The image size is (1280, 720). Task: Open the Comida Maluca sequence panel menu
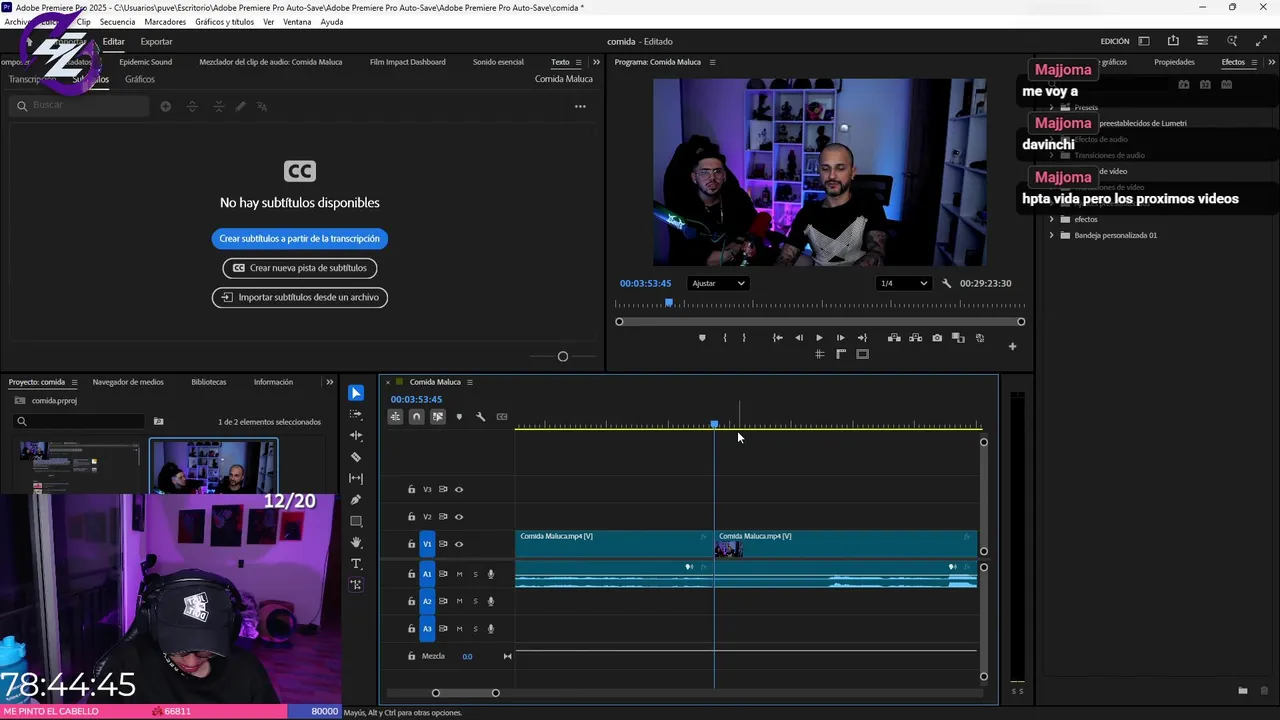pos(469,382)
